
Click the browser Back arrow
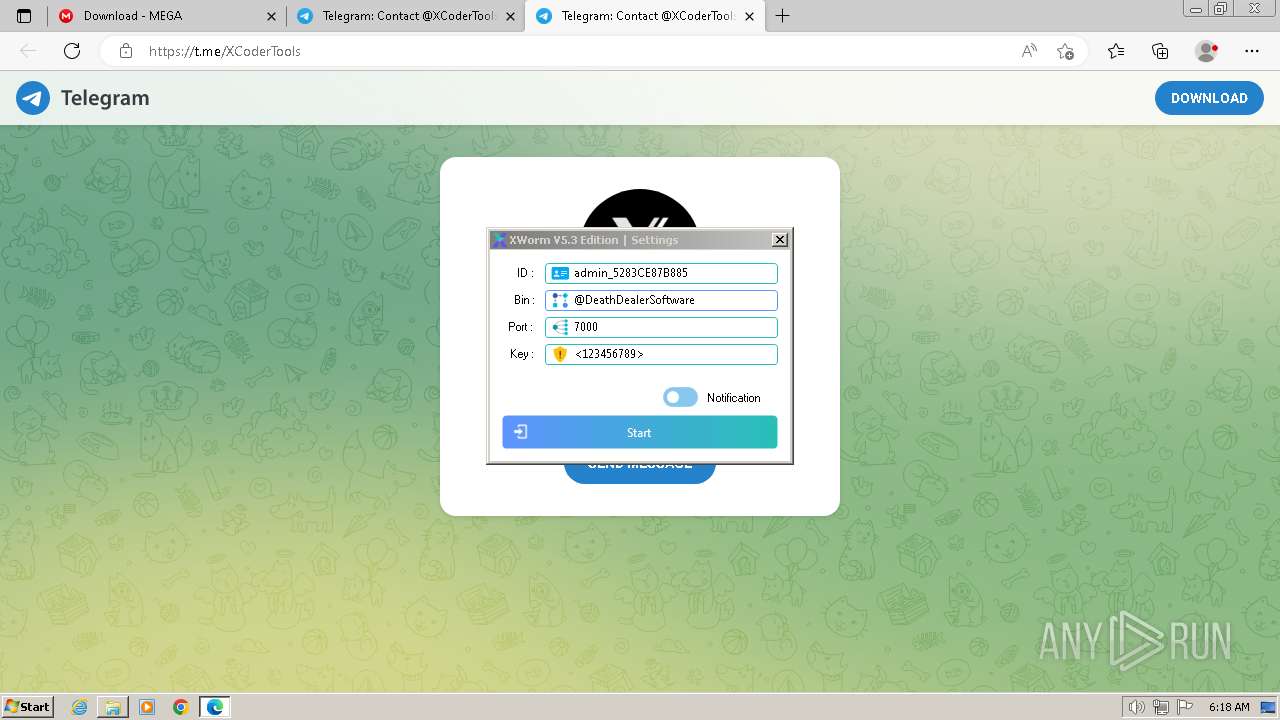[28, 51]
